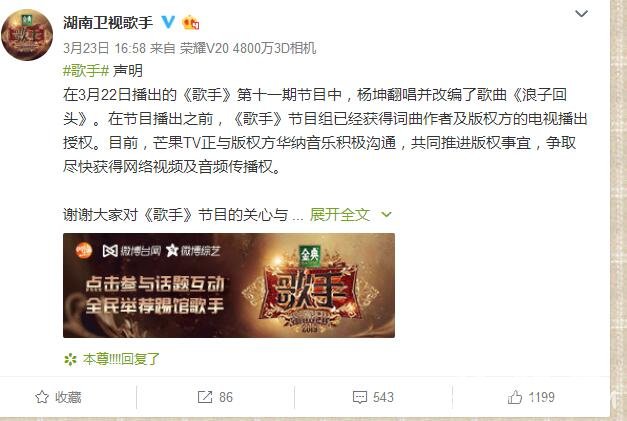This screenshot has width=627, height=421.
Task: Open the 湖南卫视歌手 profile avatar
Action: click(27, 35)
